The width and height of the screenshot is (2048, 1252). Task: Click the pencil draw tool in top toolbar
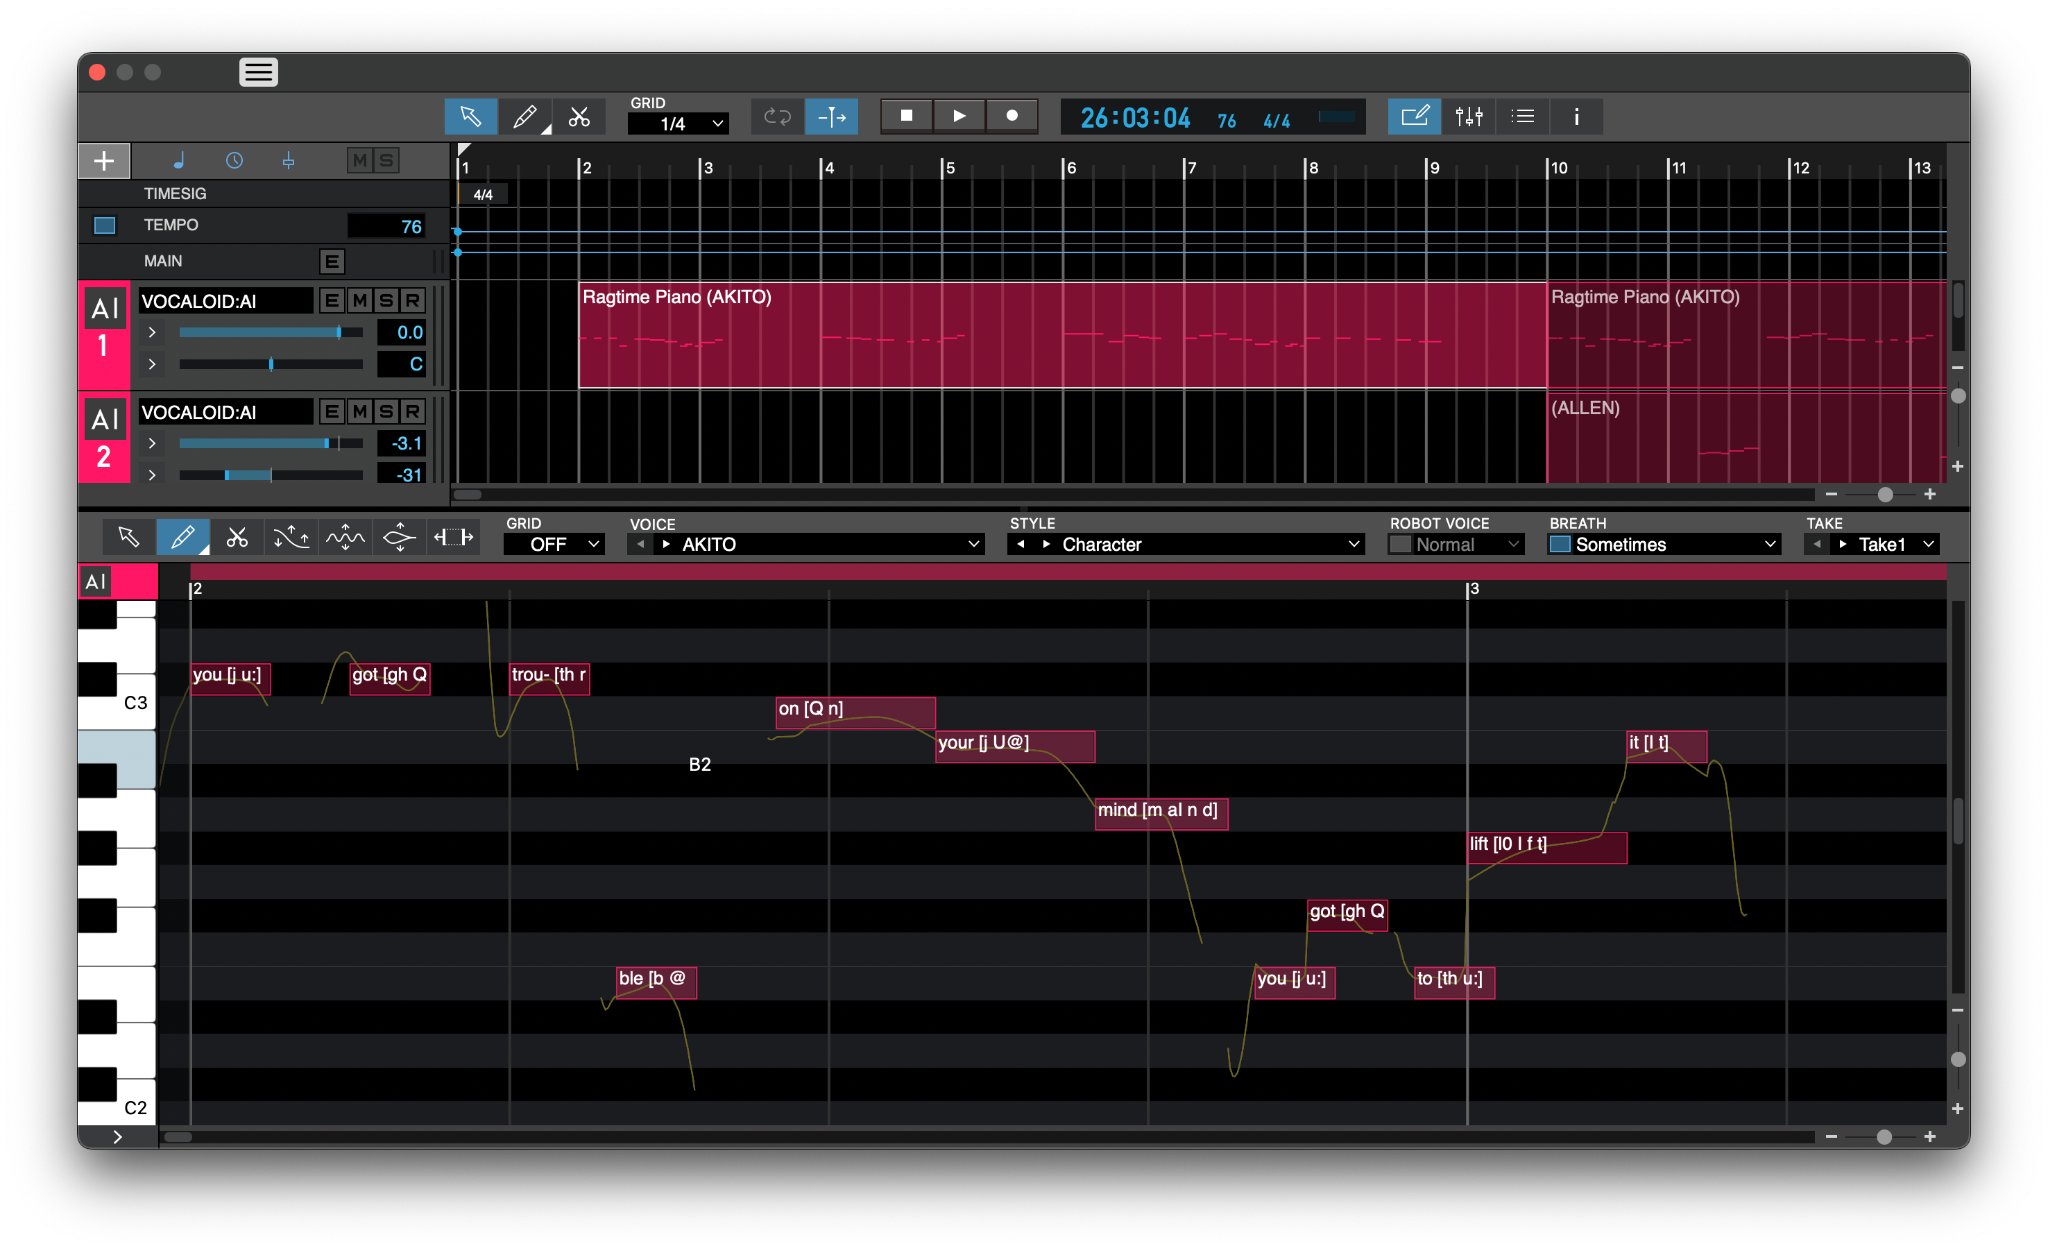tap(525, 117)
